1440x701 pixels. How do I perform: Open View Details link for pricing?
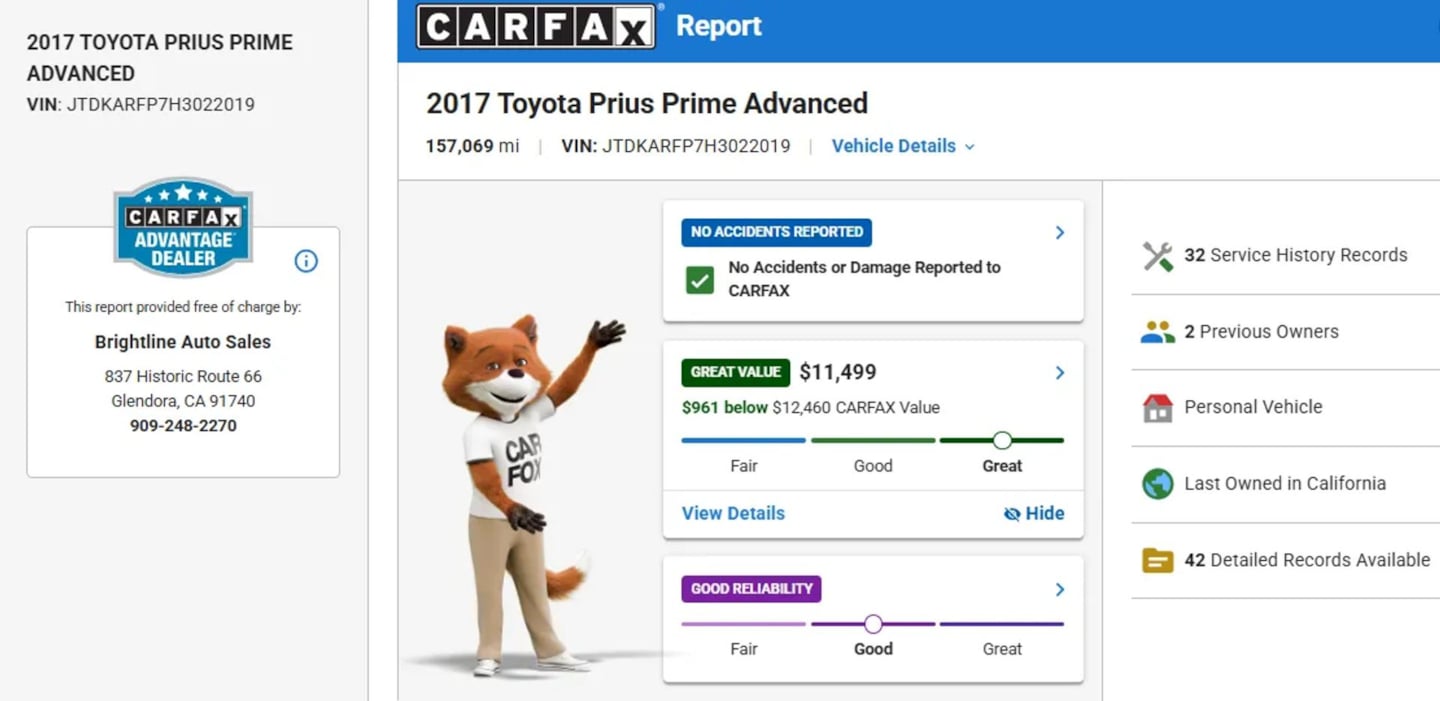coord(733,513)
